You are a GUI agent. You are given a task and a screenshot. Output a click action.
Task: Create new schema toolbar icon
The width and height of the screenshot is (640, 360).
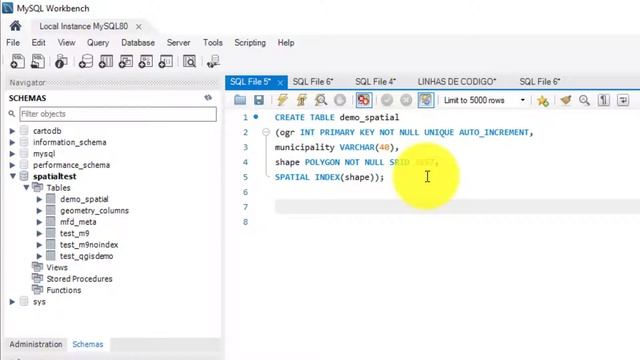click(x=86, y=61)
